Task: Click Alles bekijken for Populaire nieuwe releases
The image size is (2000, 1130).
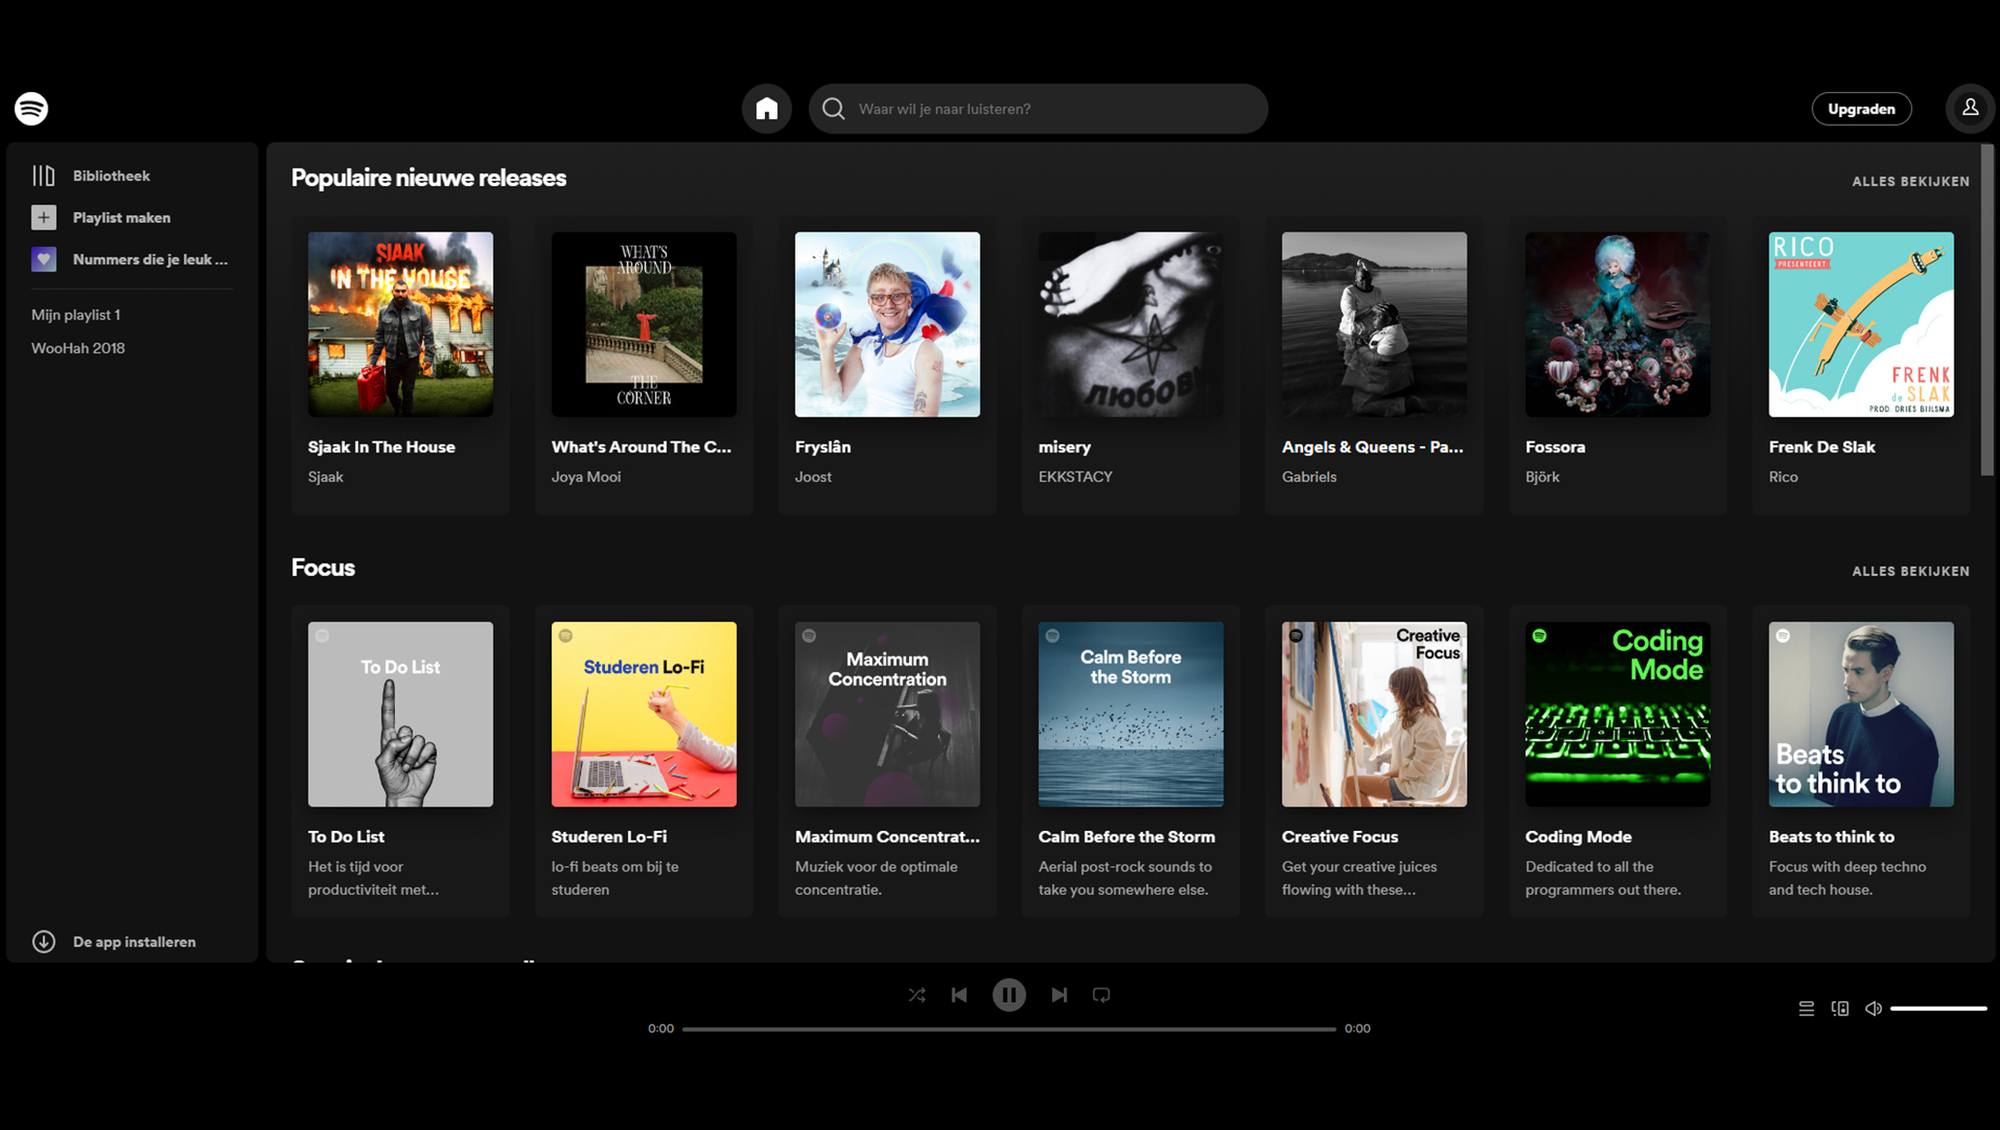Action: pos(1910,181)
